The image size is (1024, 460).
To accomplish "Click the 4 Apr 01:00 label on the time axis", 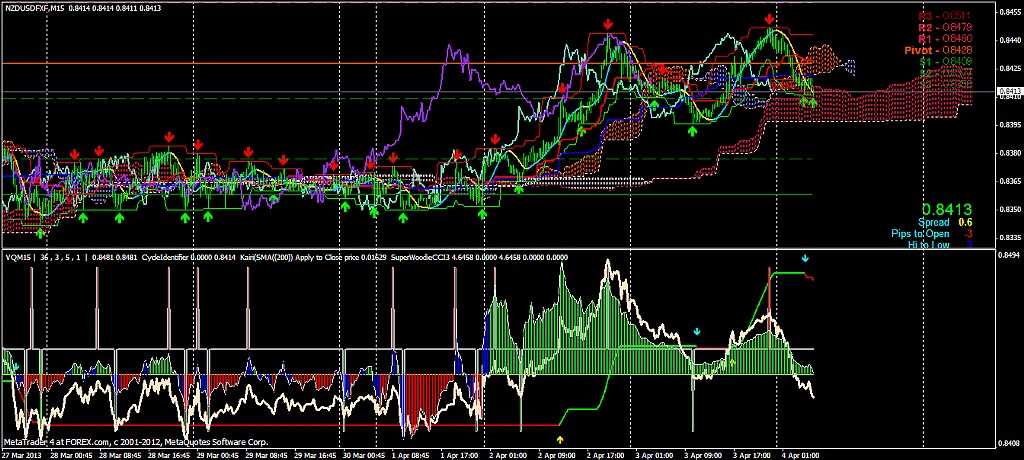I will click(799, 454).
